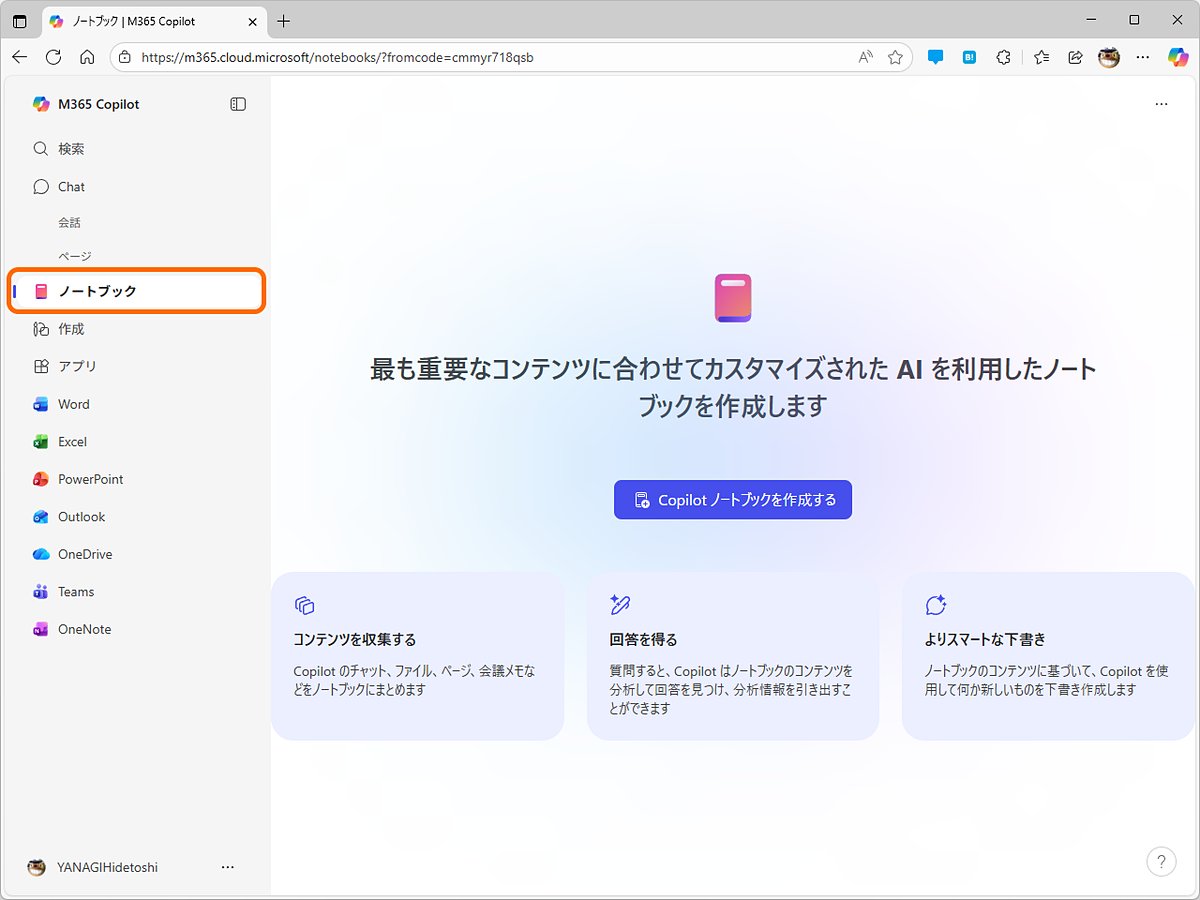Open the help question mark button
This screenshot has width=1200, height=900.
tap(1161, 862)
